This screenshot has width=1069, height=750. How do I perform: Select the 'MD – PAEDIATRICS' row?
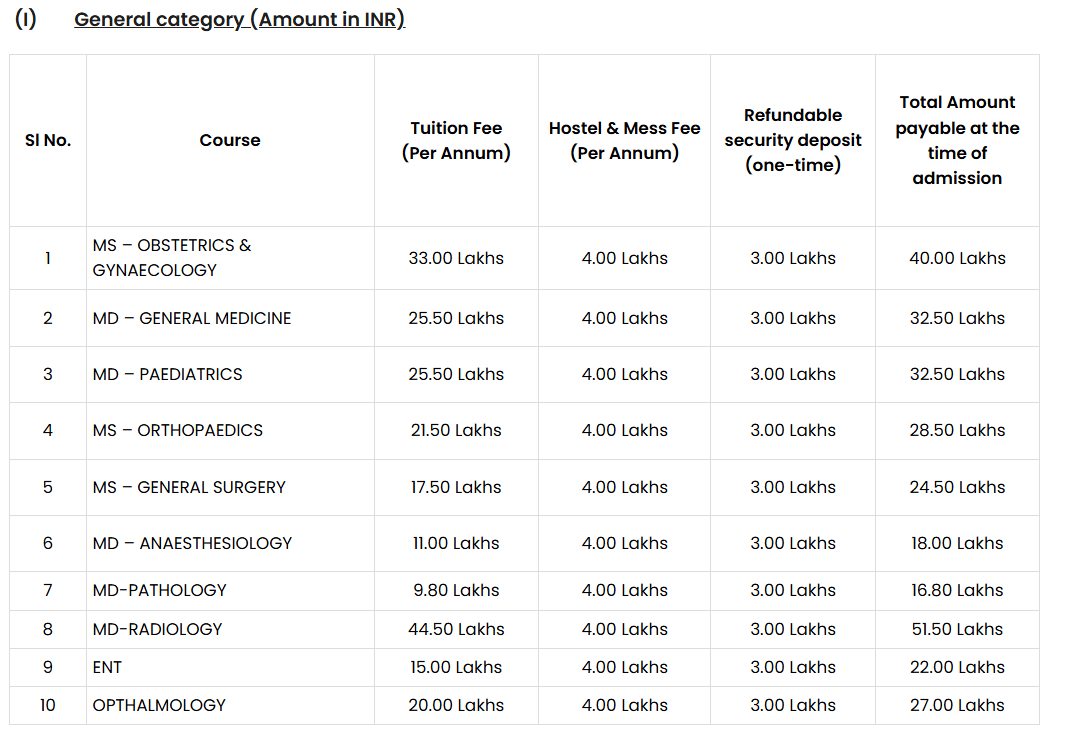(168, 374)
